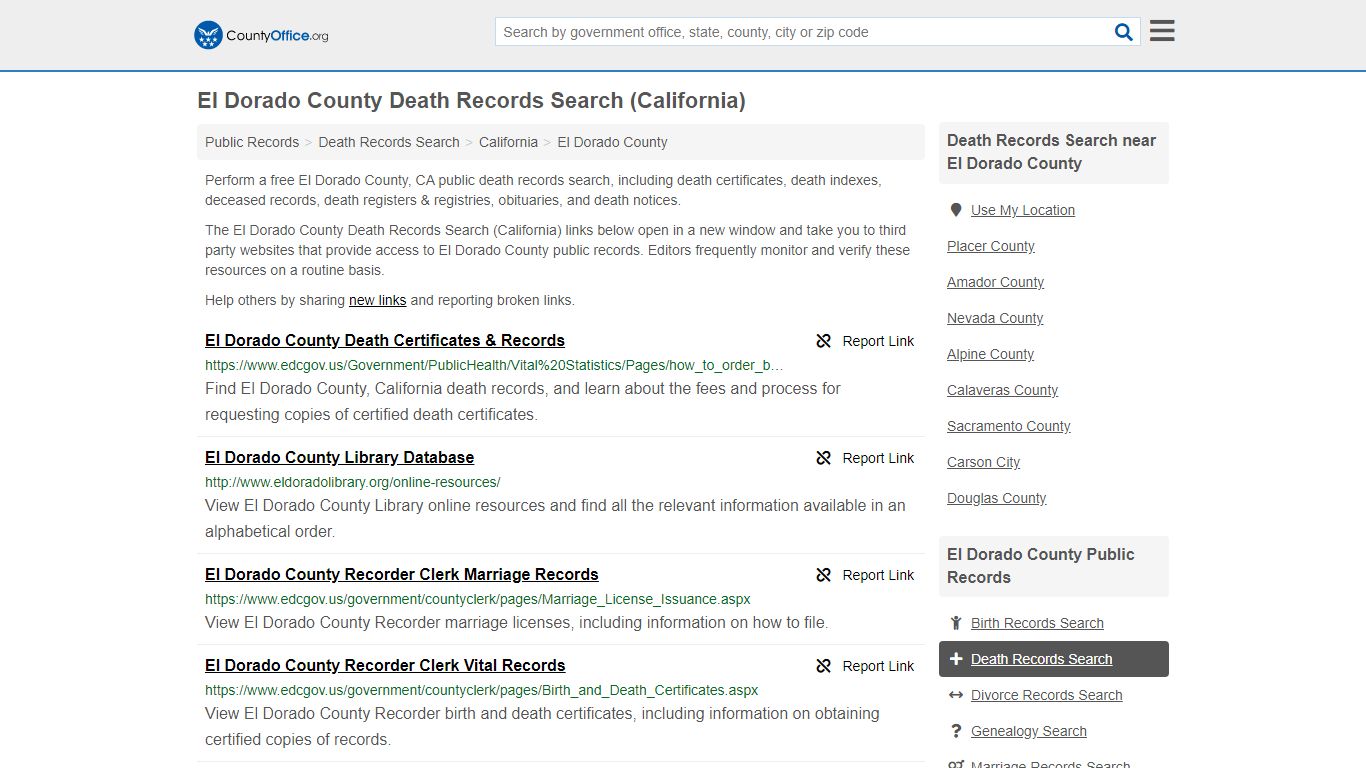Open Nevada County link
1366x768 pixels.
[995, 318]
